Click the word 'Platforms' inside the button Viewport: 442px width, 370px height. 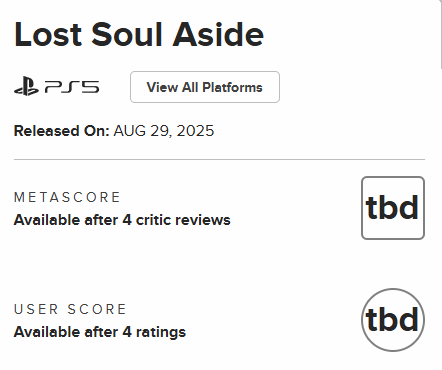coord(232,87)
